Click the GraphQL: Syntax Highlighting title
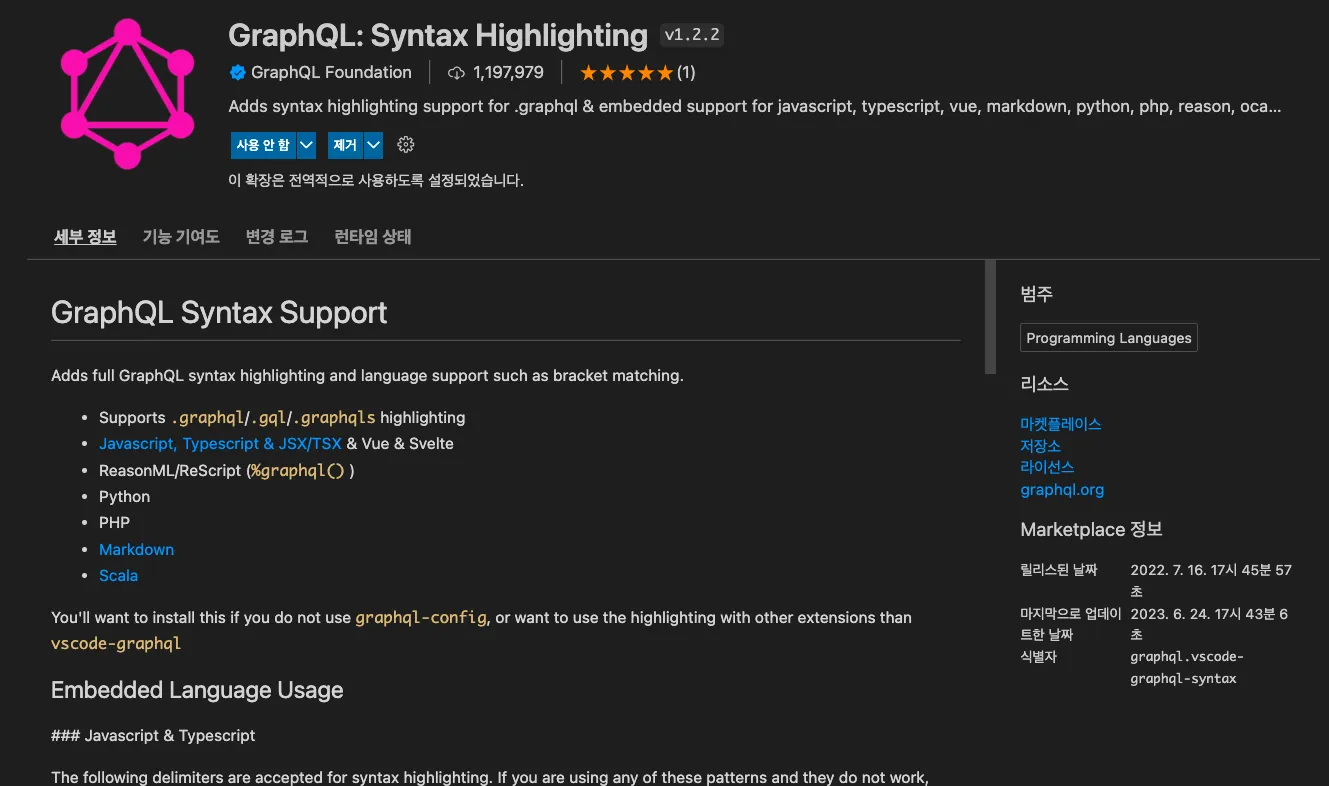Viewport: 1329px width, 786px height. point(438,36)
